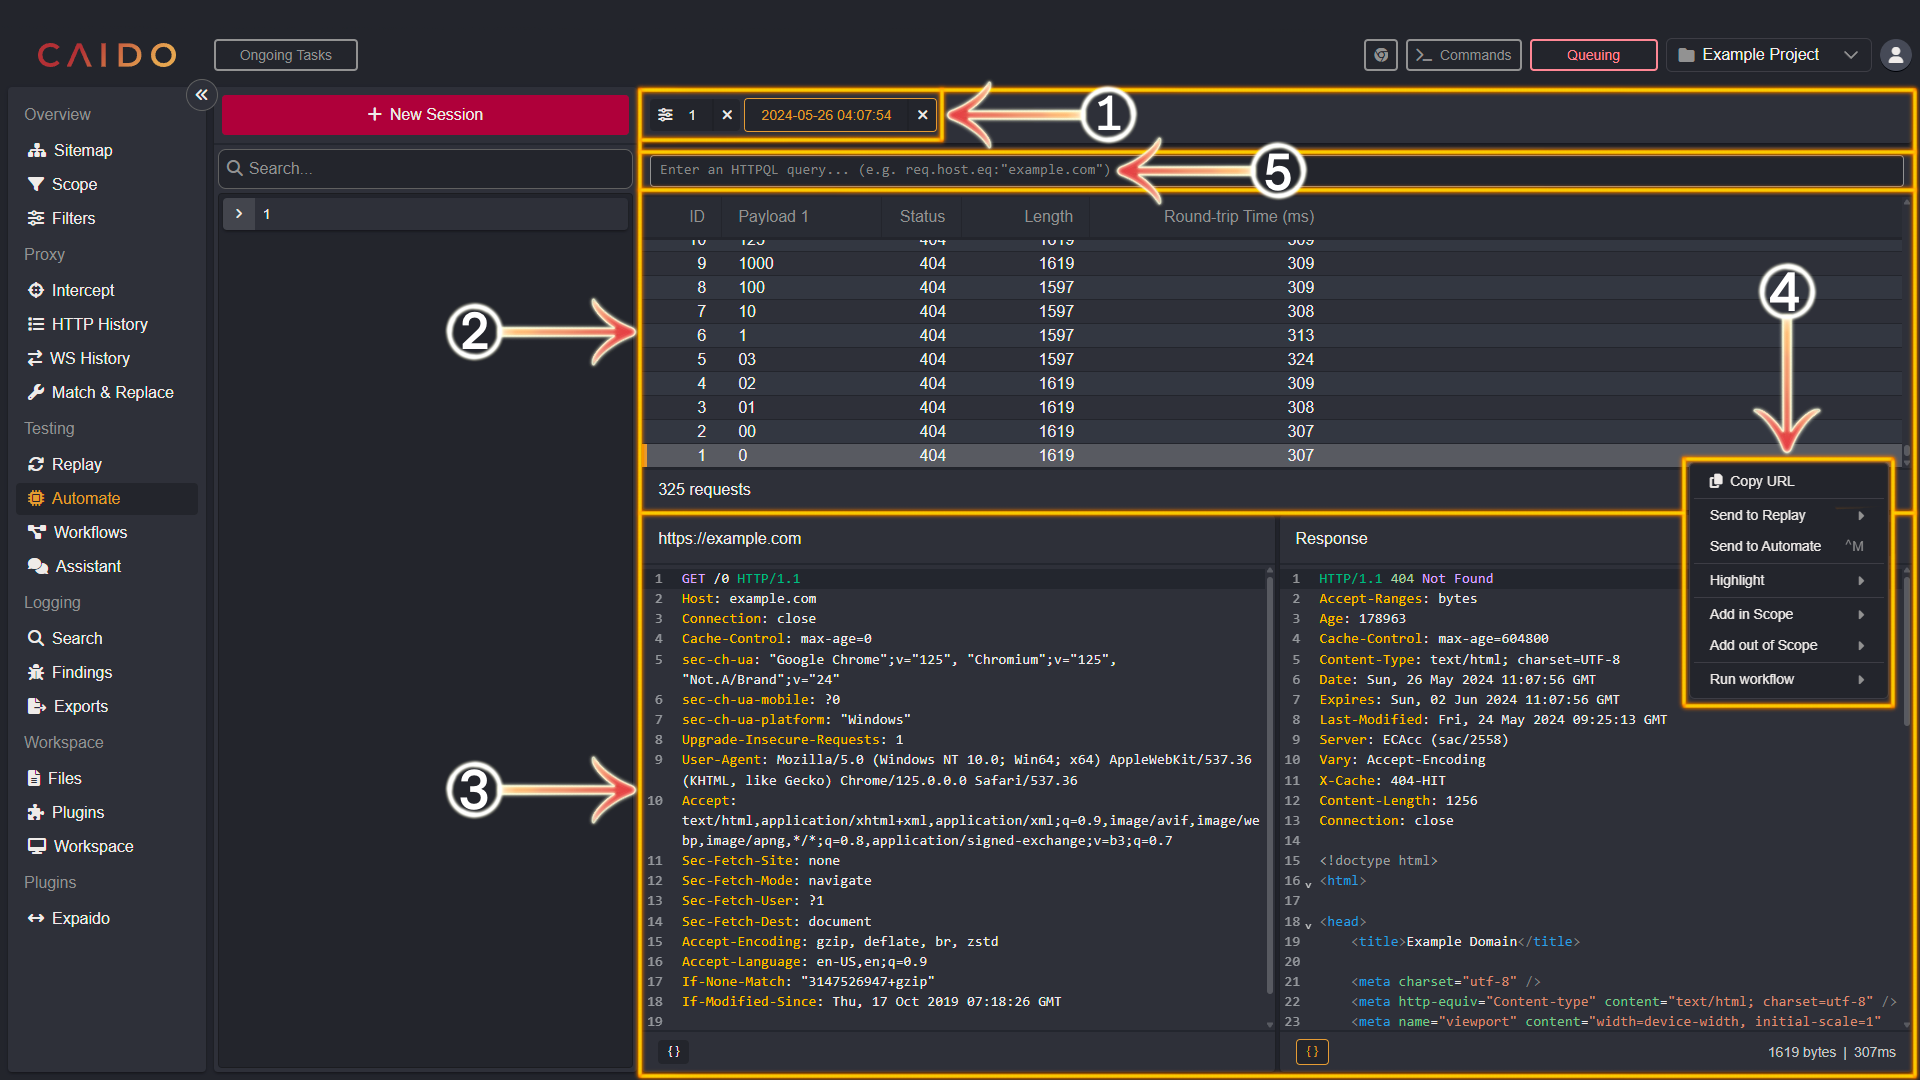Click the New Session button
Screen dimensions: 1920x1080
coord(425,115)
